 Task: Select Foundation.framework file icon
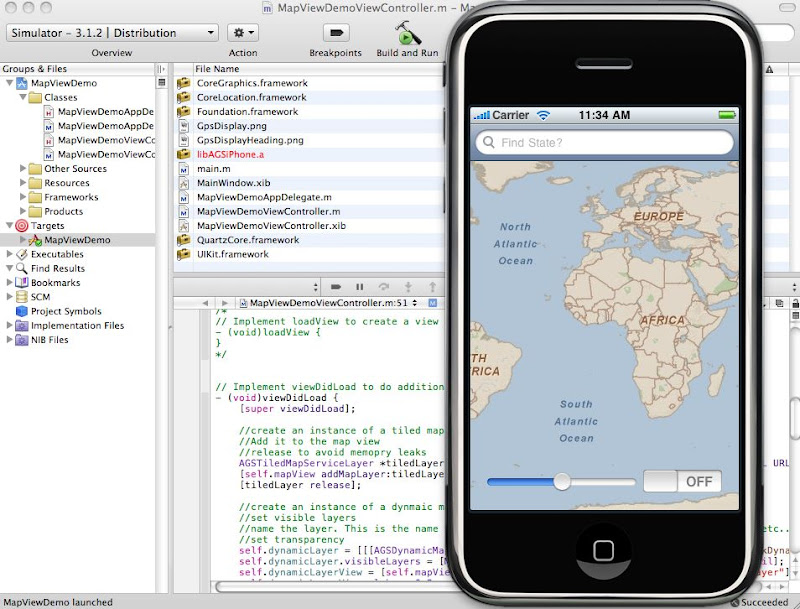(184, 111)
